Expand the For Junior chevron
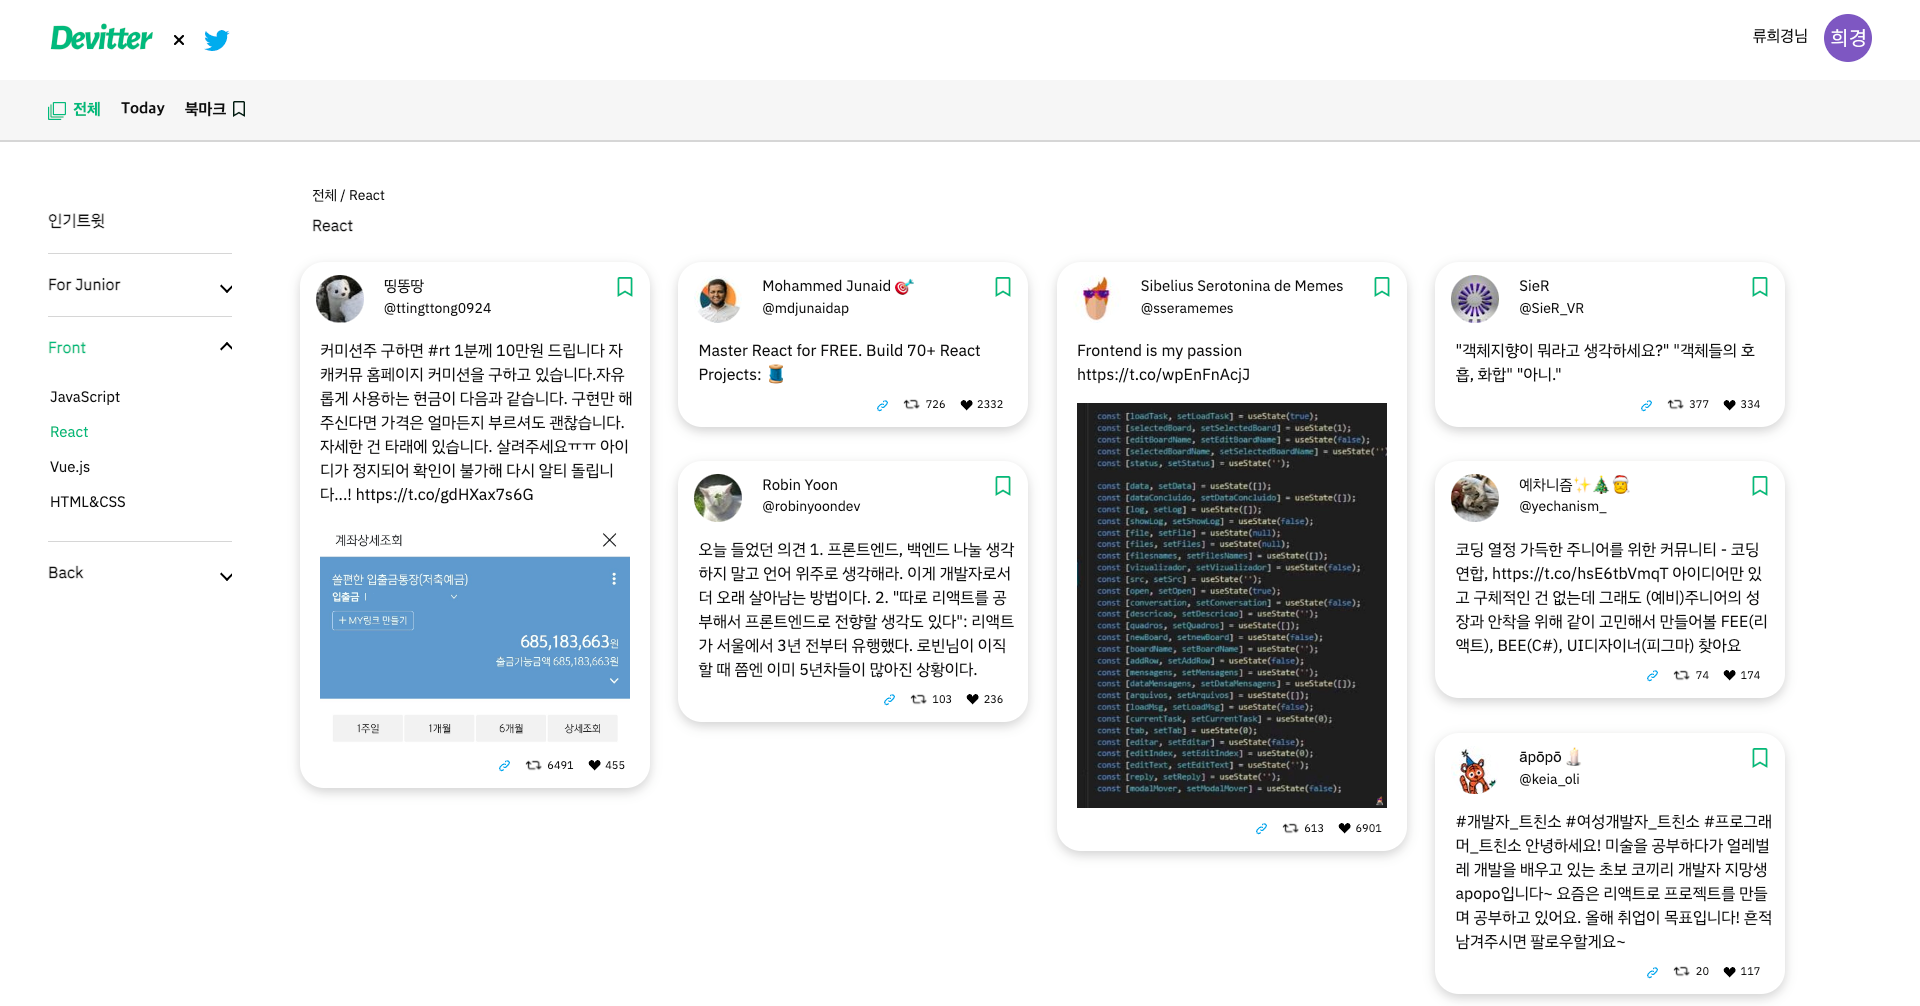This screenshot has width=1920, height=1006. click(226, 289)
